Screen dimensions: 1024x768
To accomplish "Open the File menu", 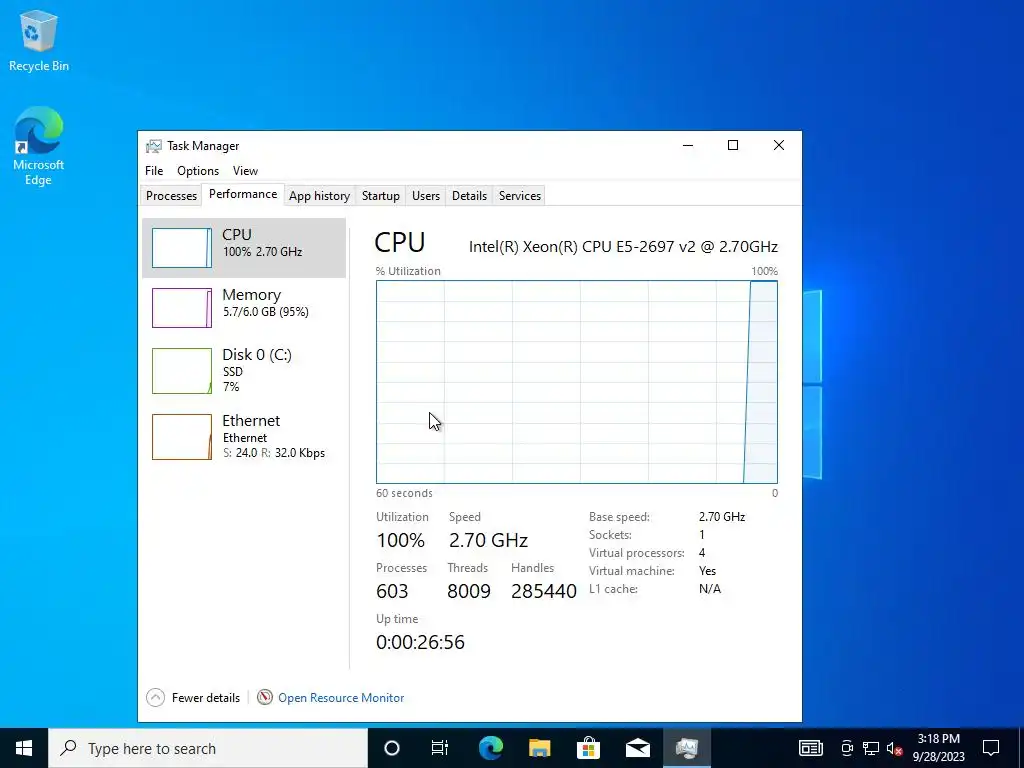I will pos(154,170).
